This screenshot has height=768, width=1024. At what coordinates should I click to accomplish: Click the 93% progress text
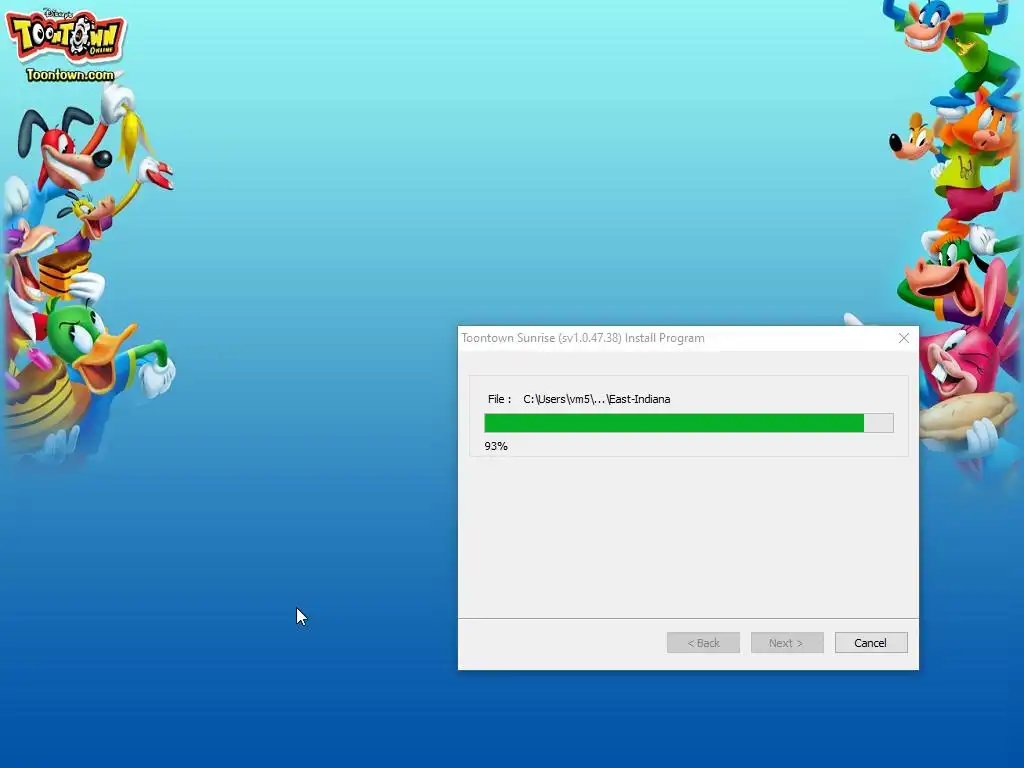pos(496,447)
